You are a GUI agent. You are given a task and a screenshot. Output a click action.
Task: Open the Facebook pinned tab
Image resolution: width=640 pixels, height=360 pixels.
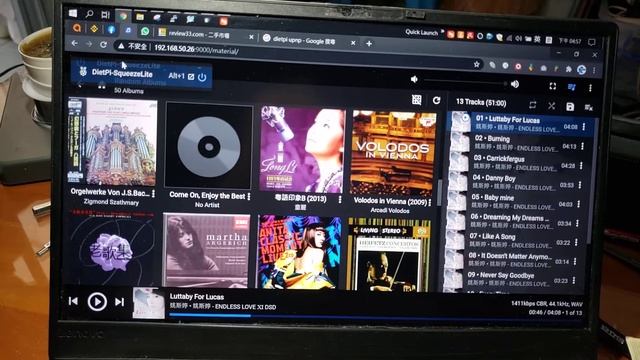pyautogui.click(x=111, y=29)
